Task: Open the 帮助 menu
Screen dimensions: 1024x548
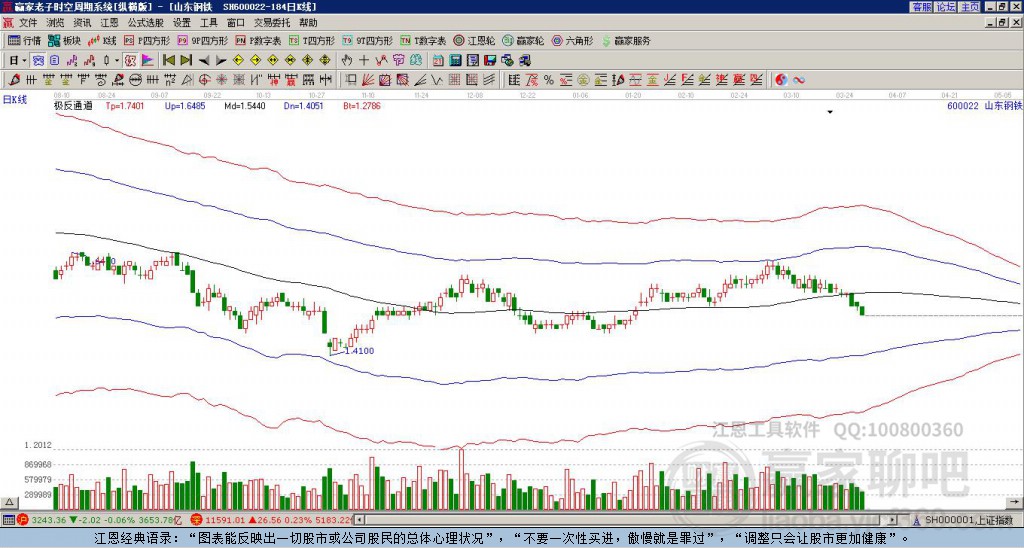Action: pos(308,23)
